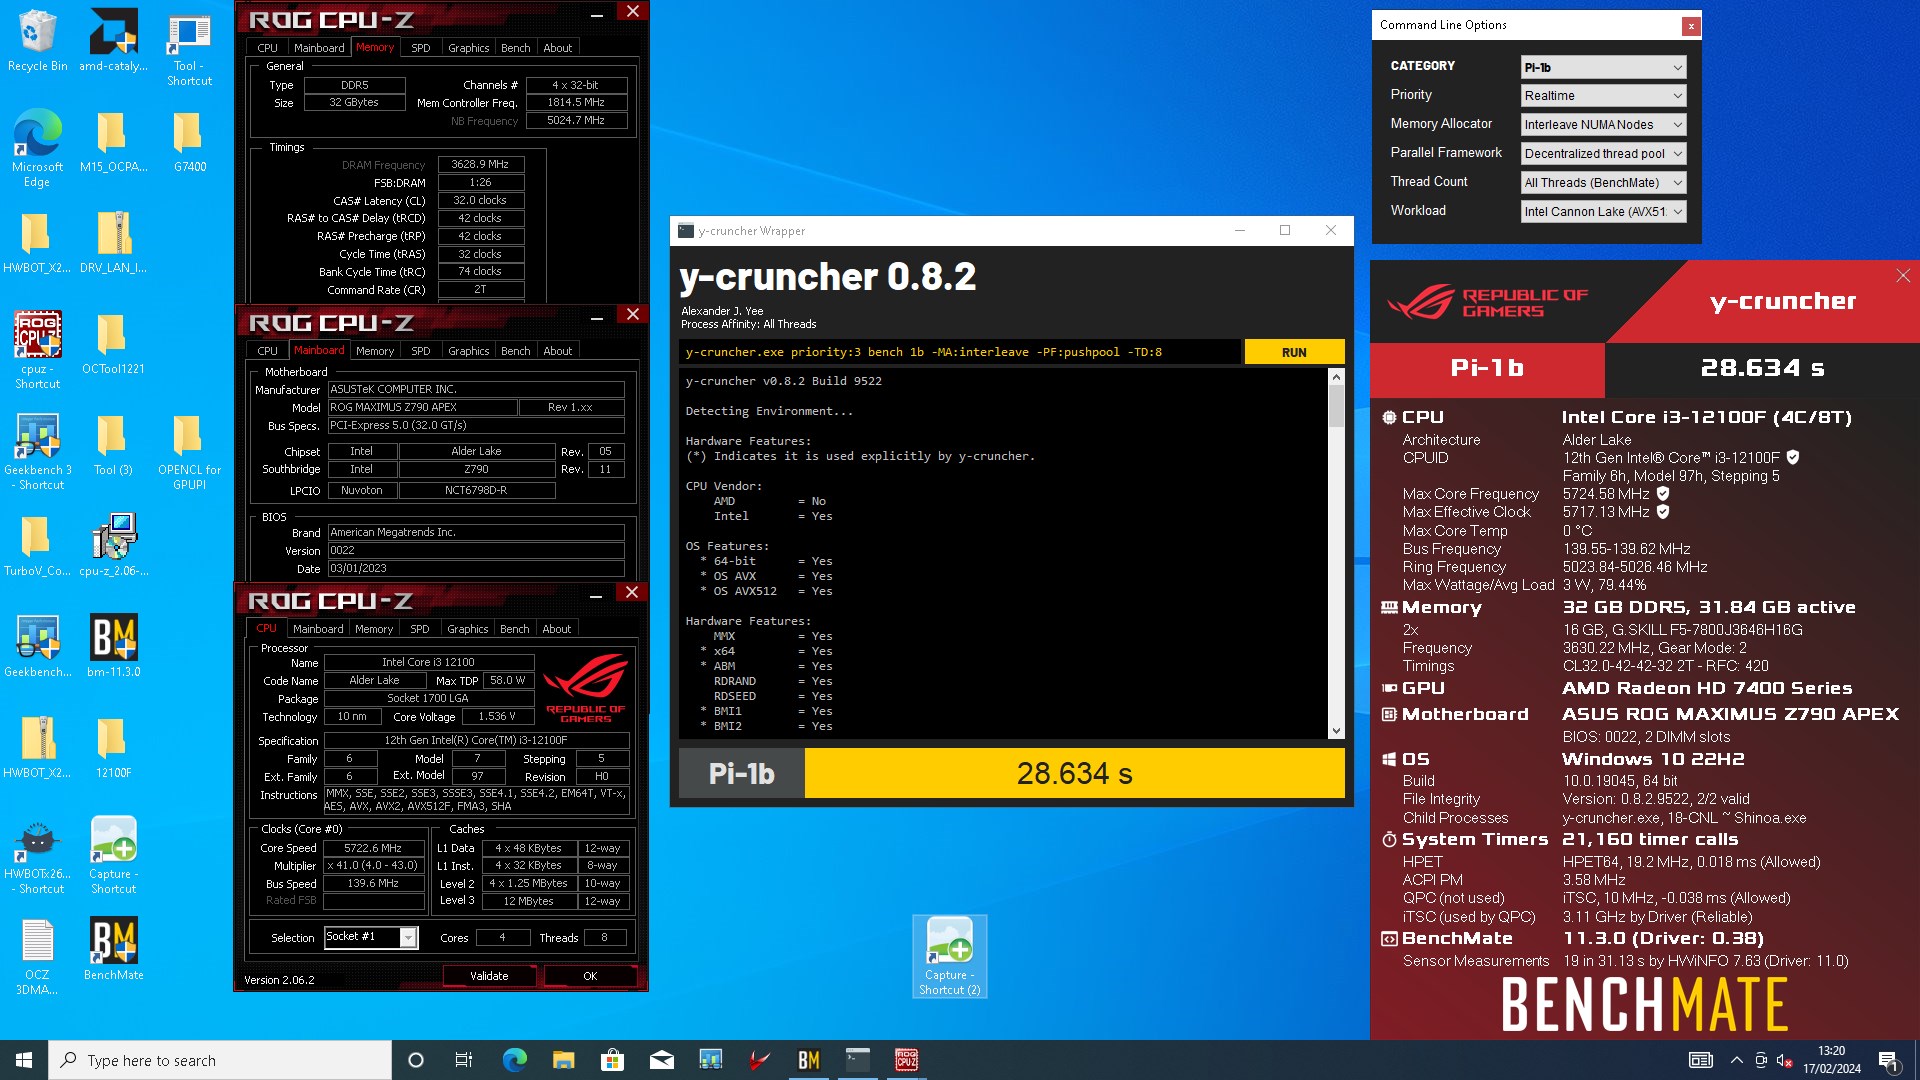
Task: Open About tab in CPU-Z Mainboard window
Action: [558, 351]
